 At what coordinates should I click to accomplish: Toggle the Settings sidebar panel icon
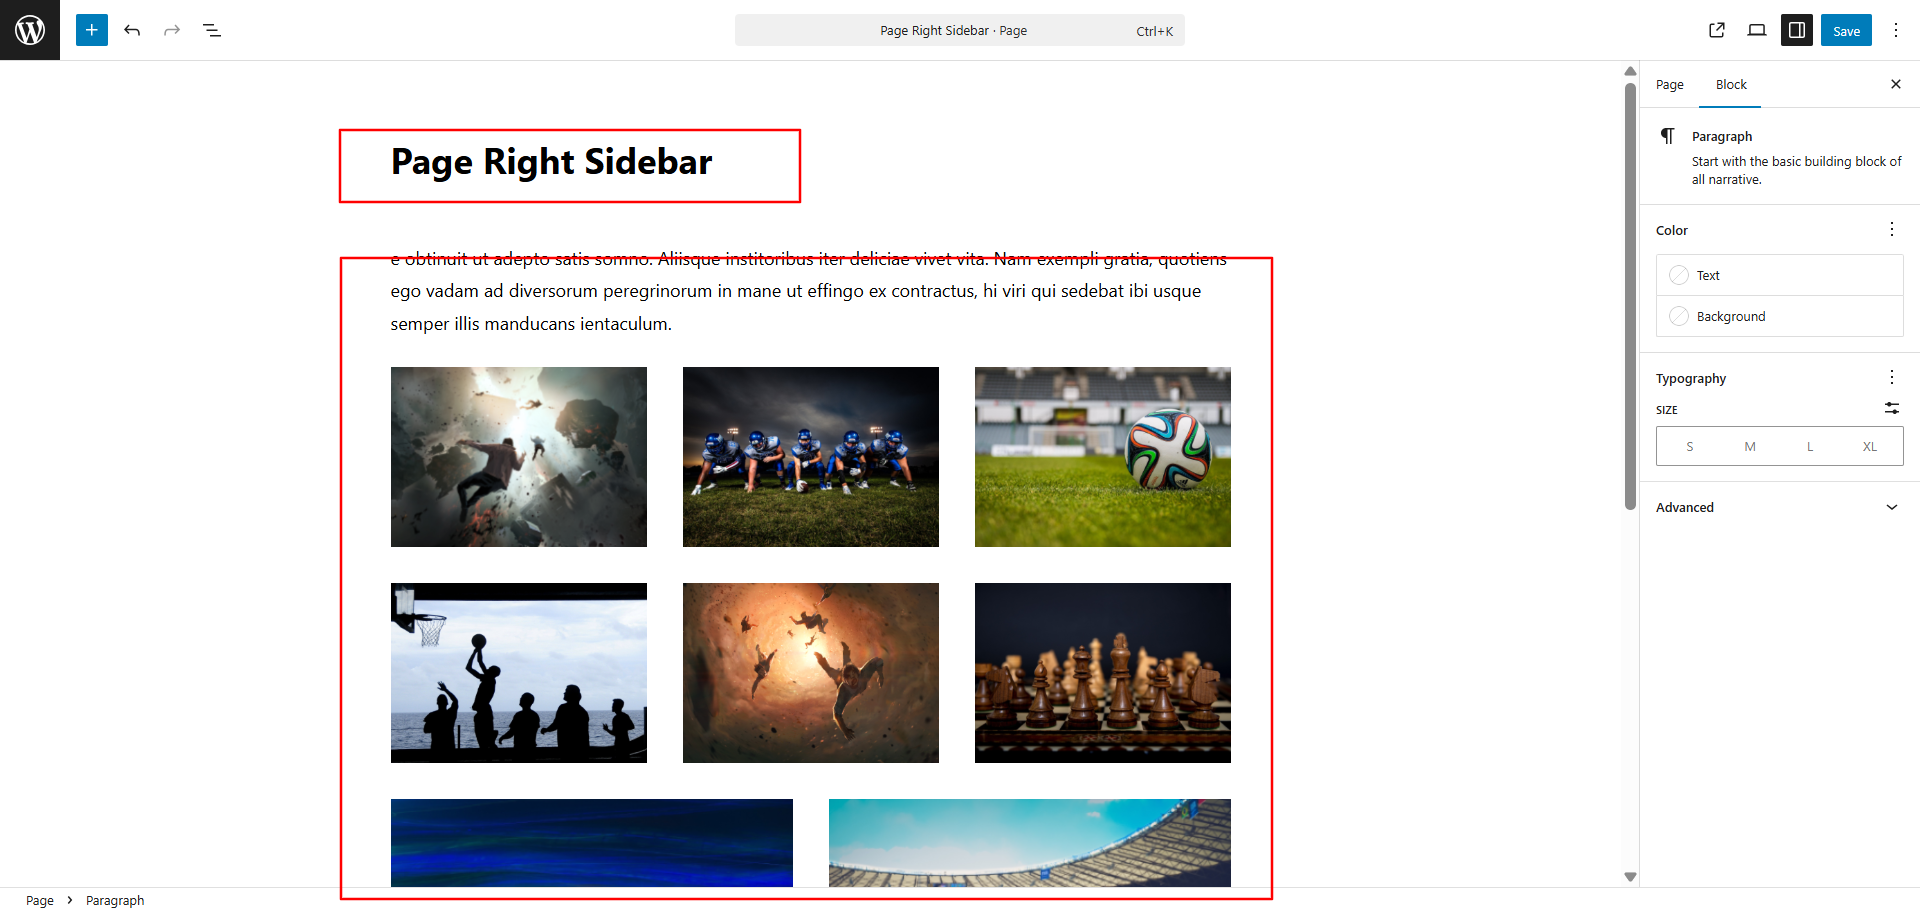1797,30
